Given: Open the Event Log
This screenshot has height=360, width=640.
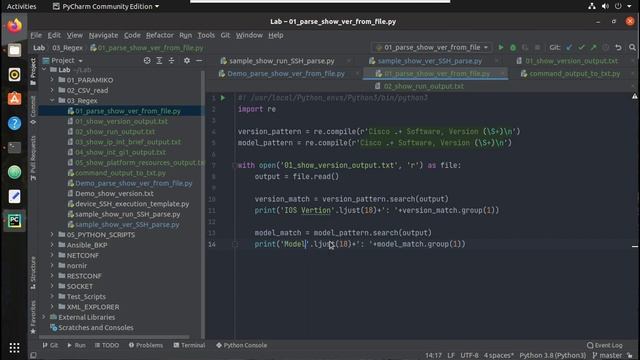Looking at the screenshot, I should click(604, 345).
